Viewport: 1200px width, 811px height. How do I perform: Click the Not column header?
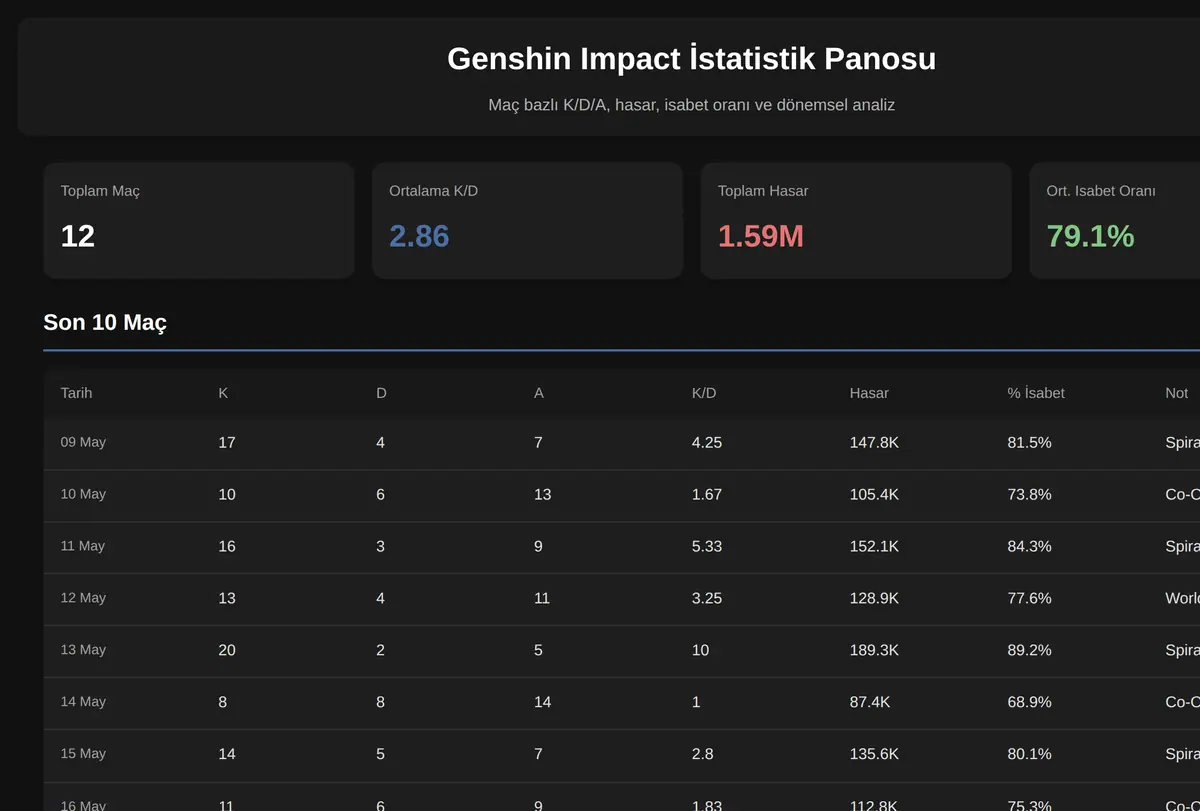click(1176, 393)
